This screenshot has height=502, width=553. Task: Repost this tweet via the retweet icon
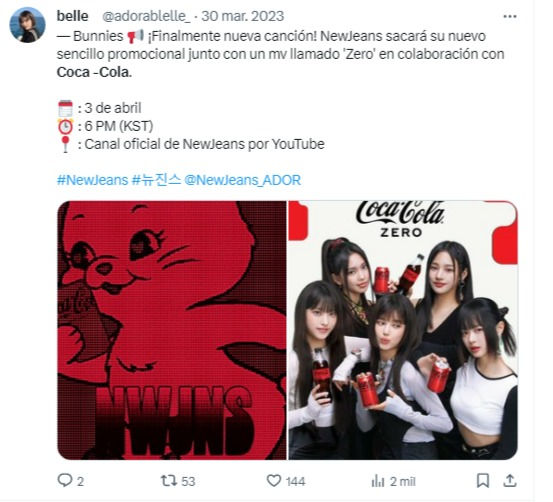click(x=169, y=480)
